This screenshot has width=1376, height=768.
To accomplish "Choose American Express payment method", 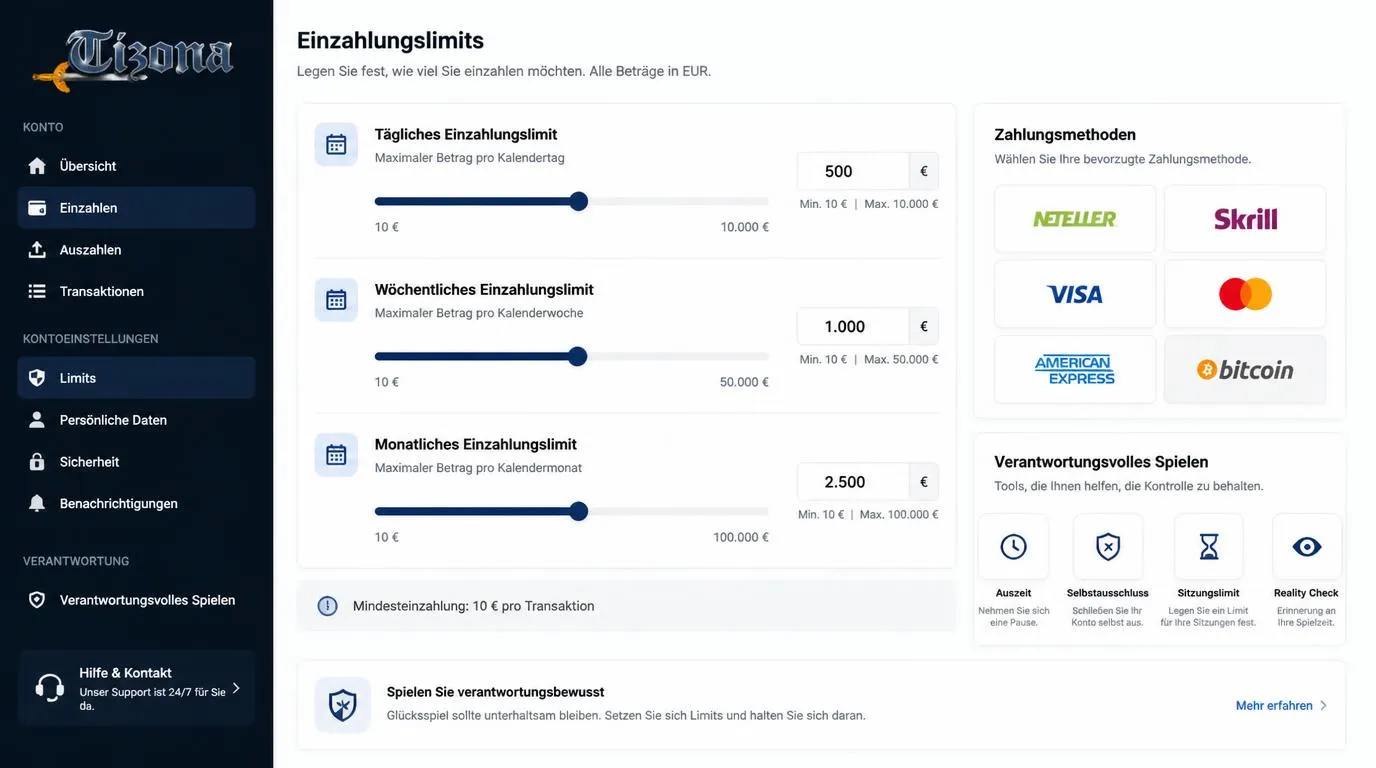I will [1075, 369].
